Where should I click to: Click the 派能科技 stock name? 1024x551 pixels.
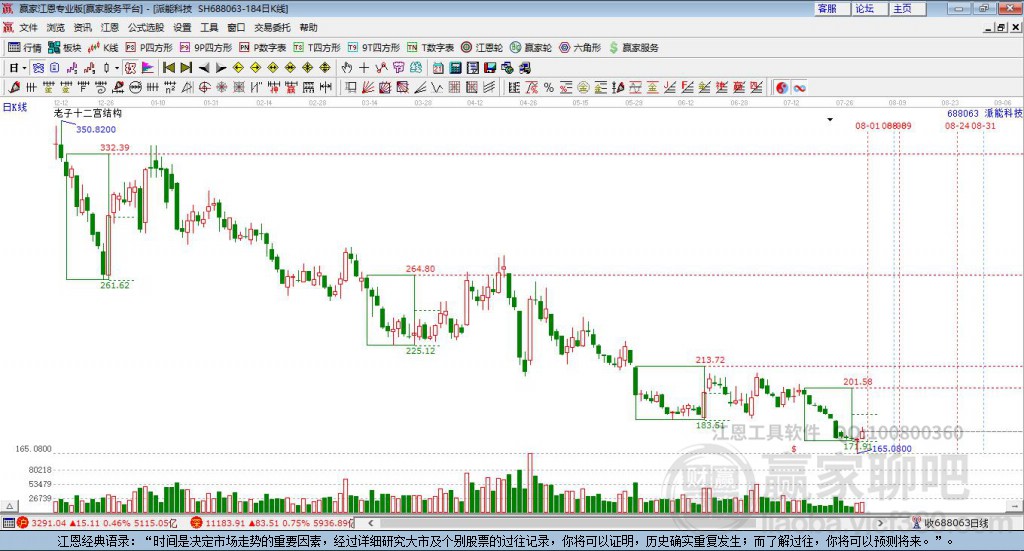click(1003, 114)
